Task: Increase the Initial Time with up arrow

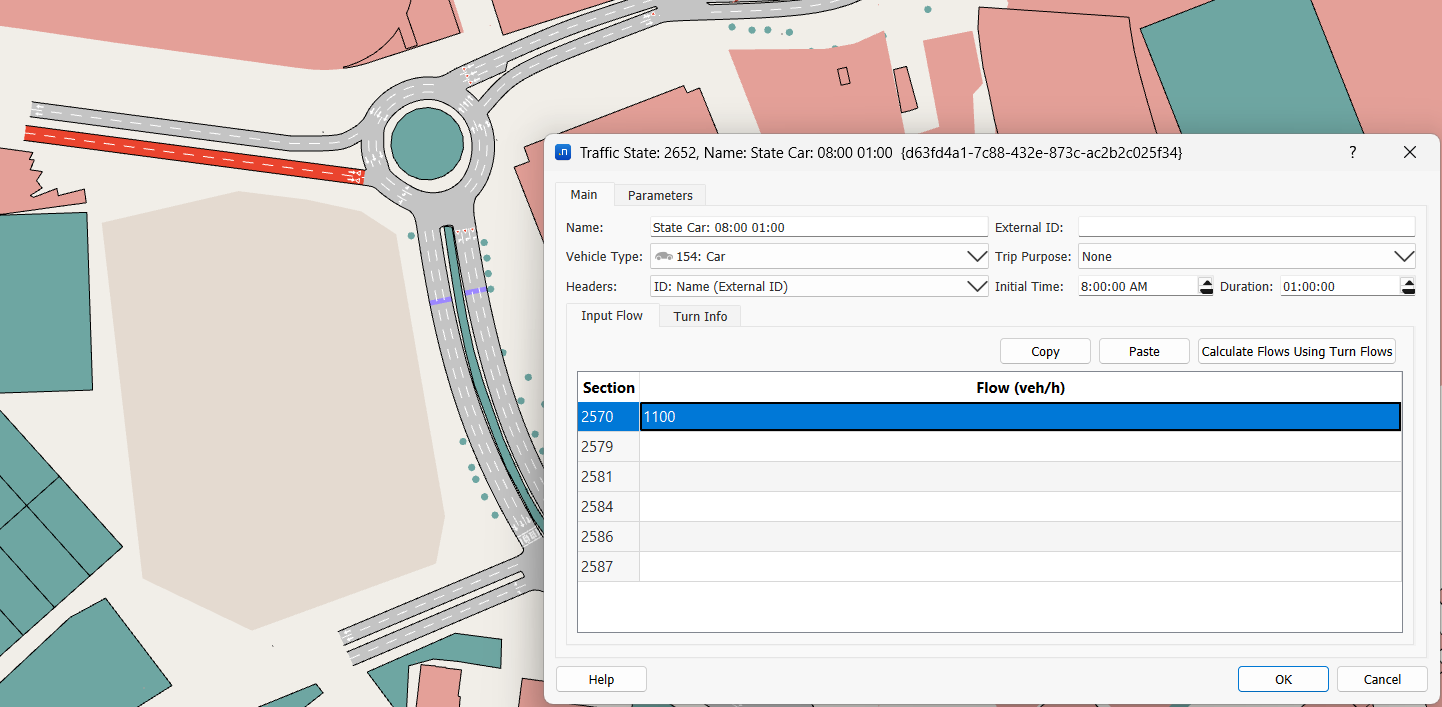Action: 1205,282
